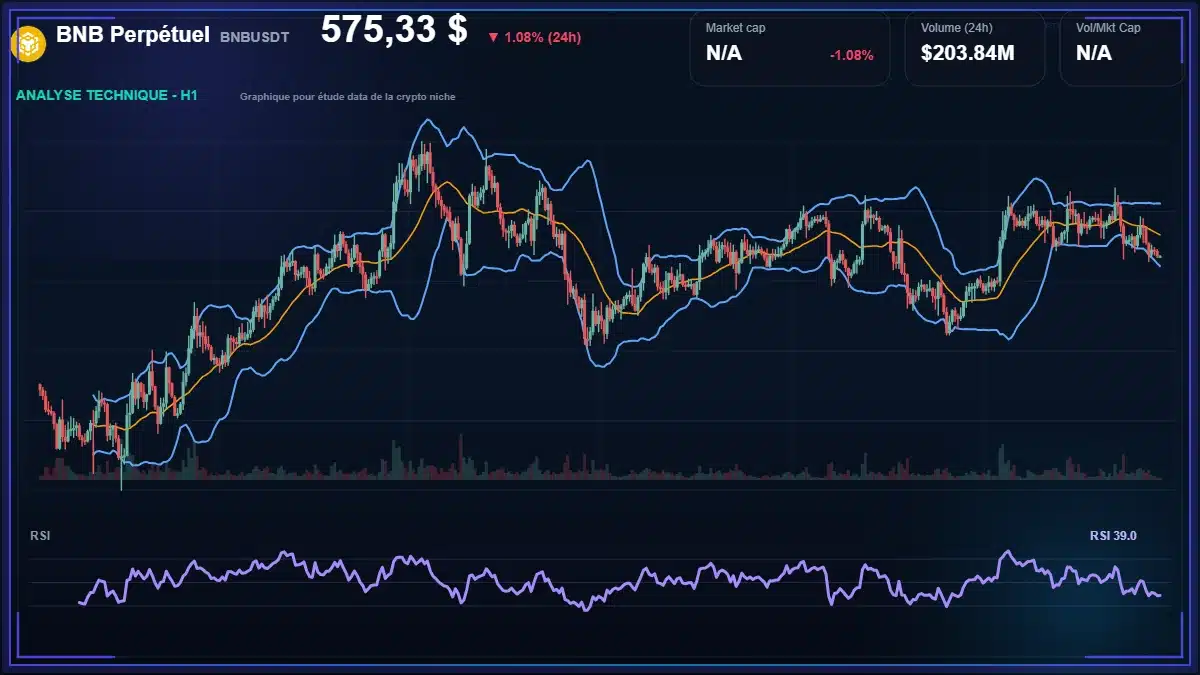Click the Graphique pour étude data subtitle
This screenshot has height=675, width=1200.
(x=348, y=97)
